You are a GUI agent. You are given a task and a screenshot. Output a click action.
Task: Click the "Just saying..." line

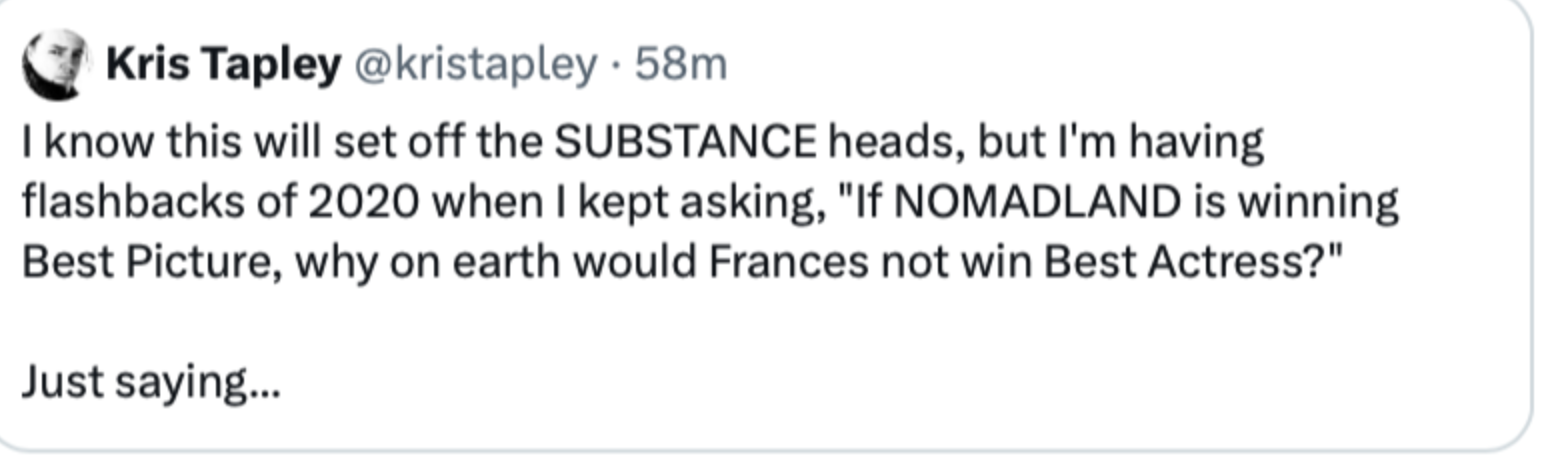click(x=150, y=381)
